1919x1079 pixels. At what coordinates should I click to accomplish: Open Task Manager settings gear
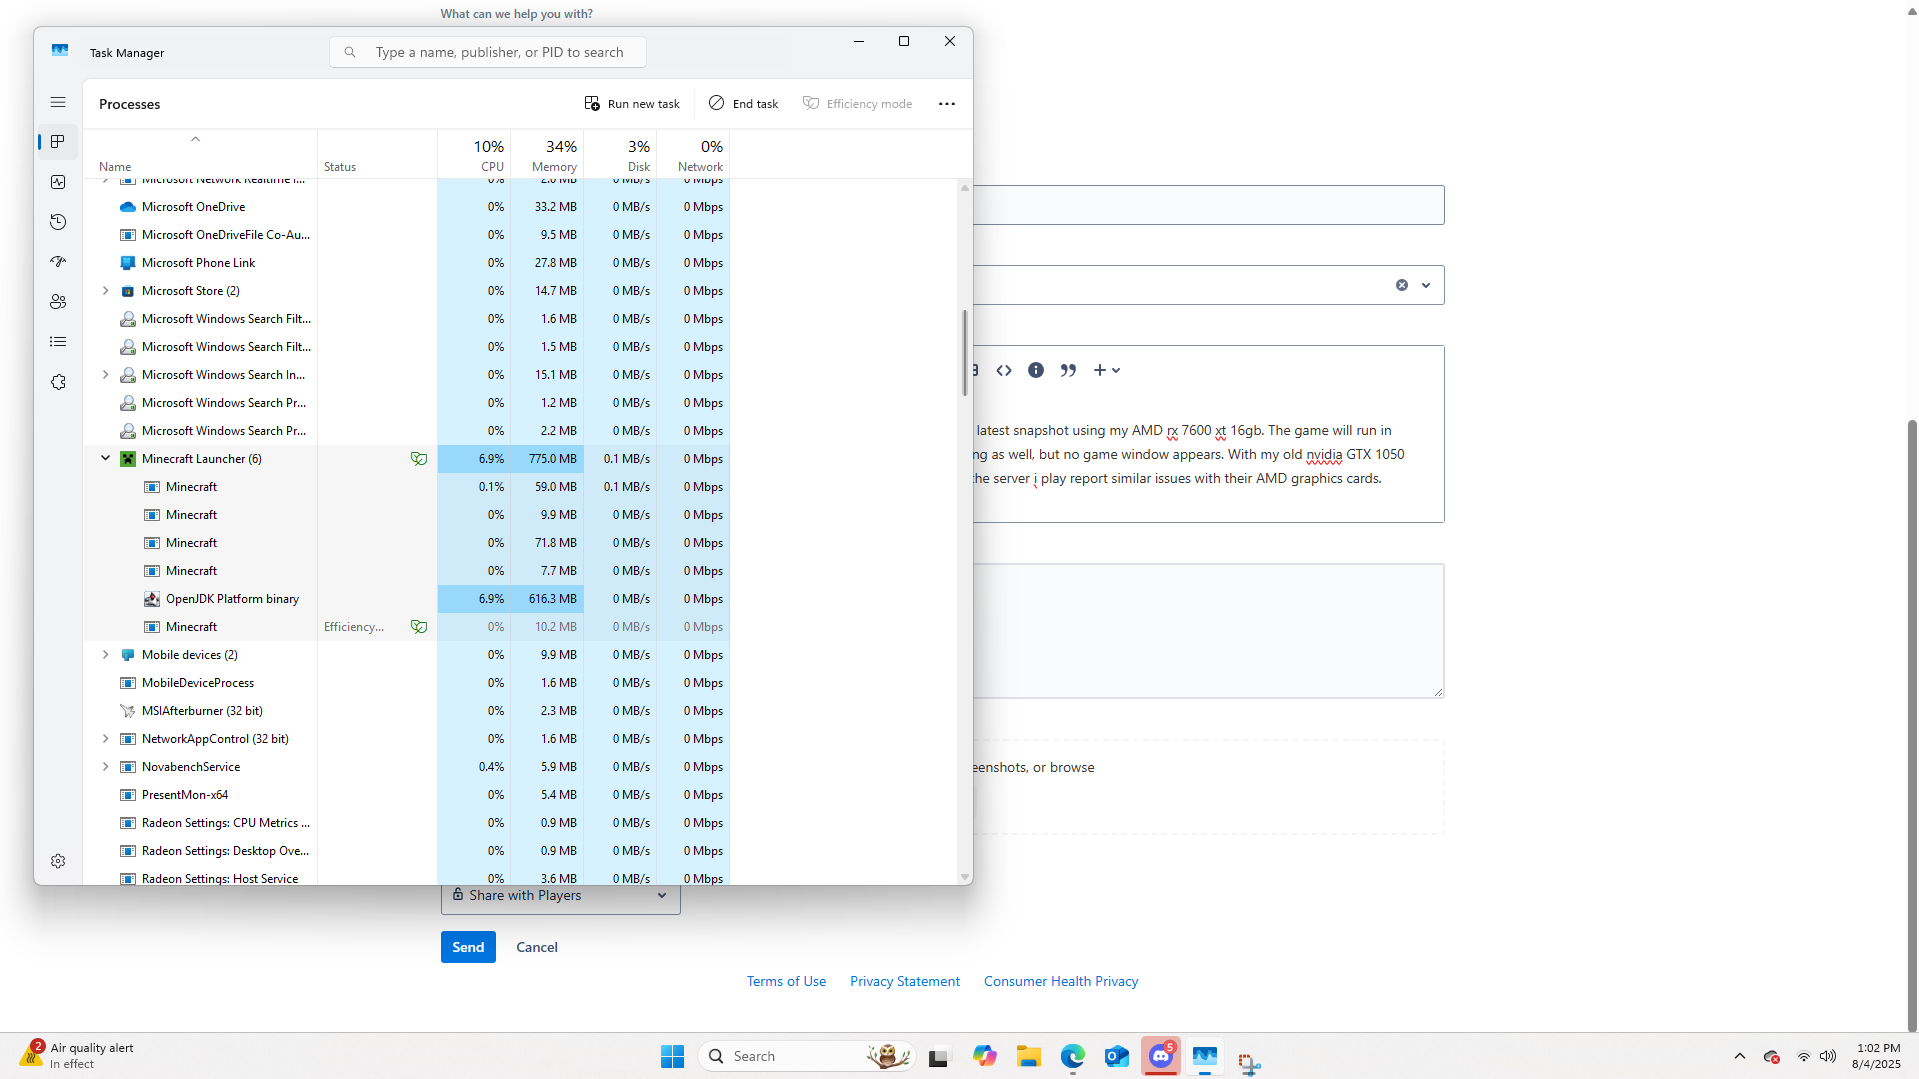point(58,861)
